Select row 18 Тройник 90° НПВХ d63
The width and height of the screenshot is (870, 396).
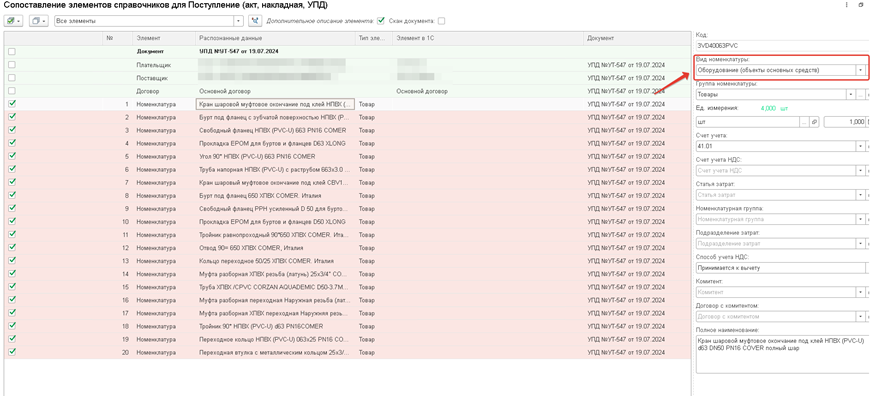coord(348,326)
